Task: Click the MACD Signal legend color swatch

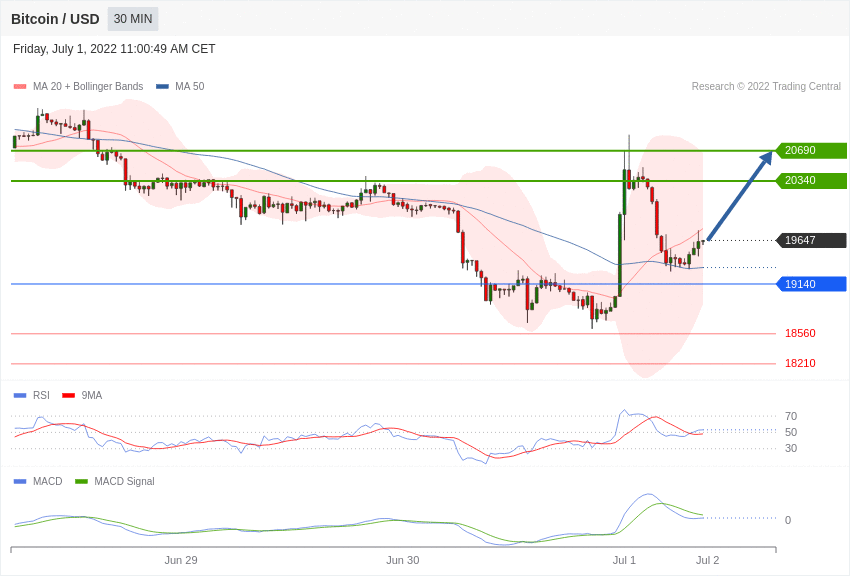Action: [x=81, y=482]
